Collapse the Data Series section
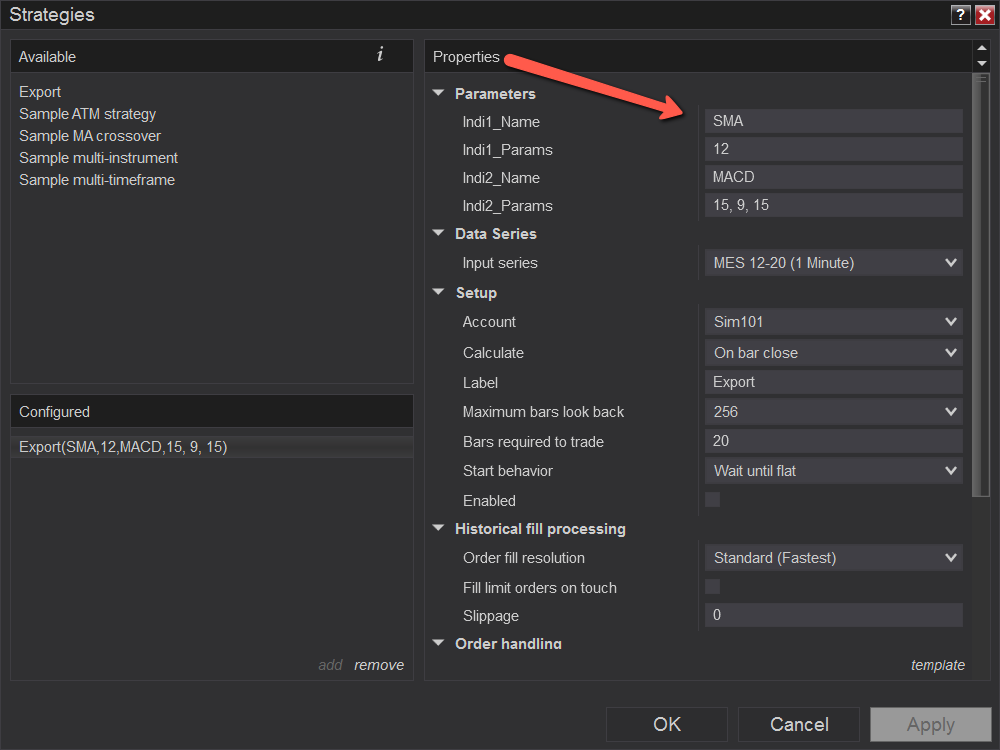 (438, 233)
